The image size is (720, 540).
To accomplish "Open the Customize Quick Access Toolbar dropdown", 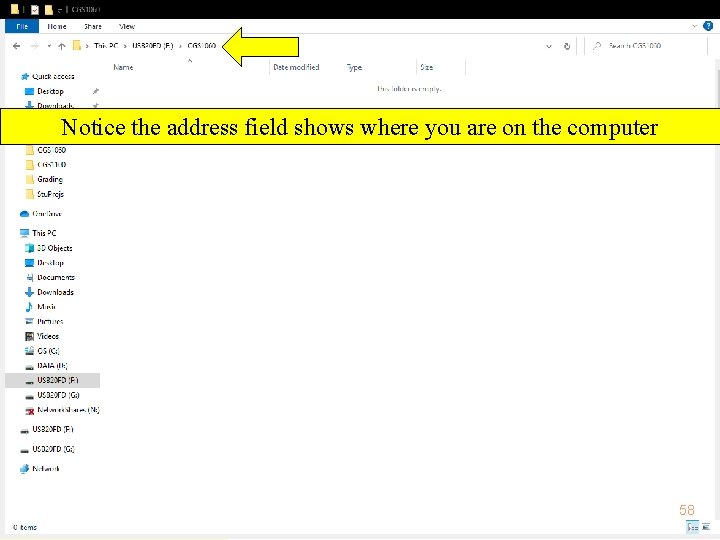I will point(60,10).
